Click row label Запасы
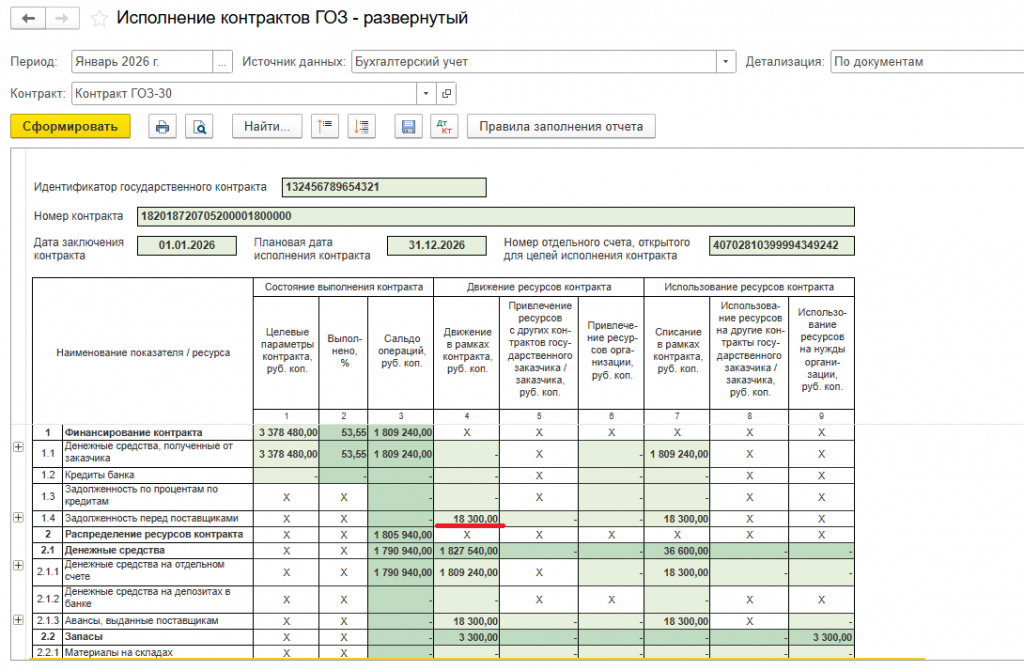Image resolution: width=1024 pixels, height=671 pixels. pyautogui.click(x=84, y=636)
